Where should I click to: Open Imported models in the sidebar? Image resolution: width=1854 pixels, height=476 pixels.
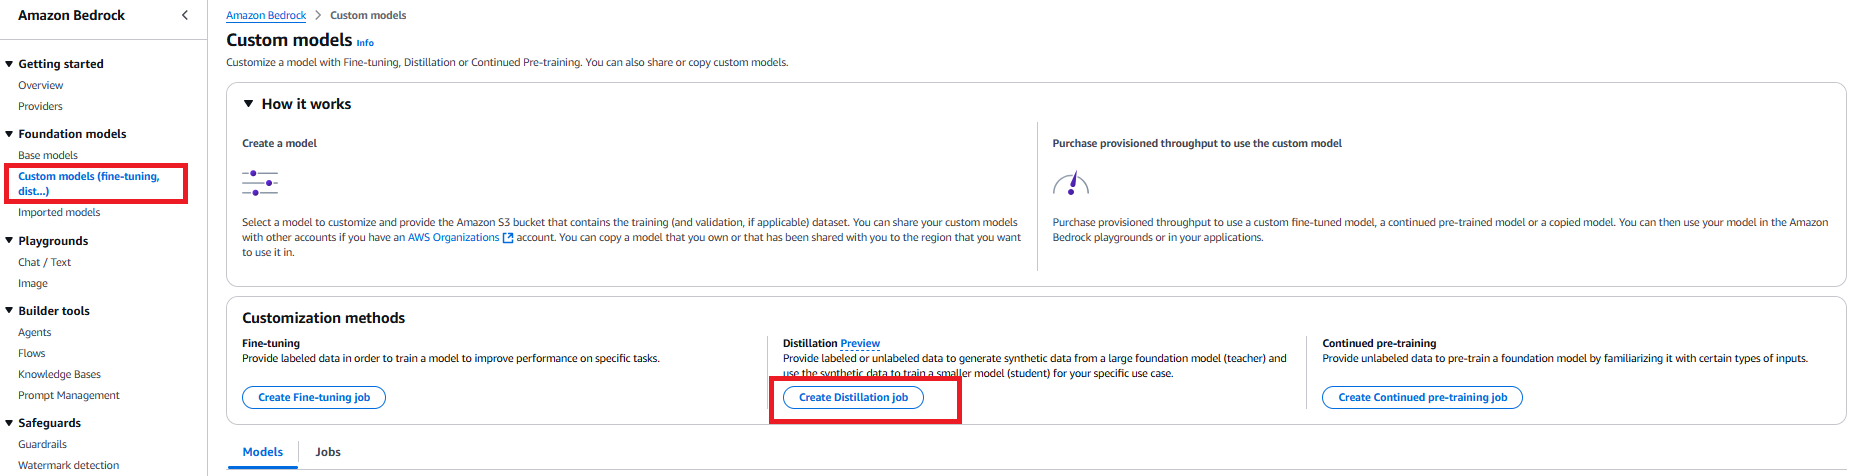[59, 212]
